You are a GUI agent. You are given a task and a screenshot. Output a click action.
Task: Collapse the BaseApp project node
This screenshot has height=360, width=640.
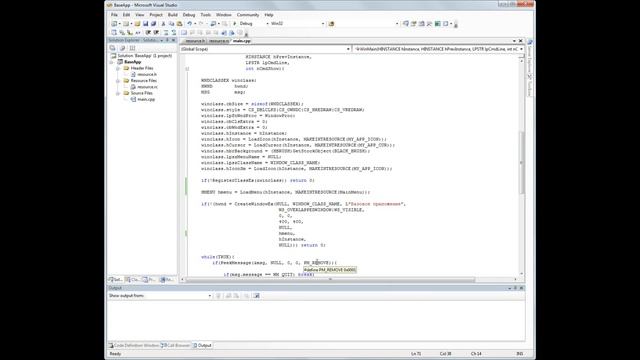(112, 62)
